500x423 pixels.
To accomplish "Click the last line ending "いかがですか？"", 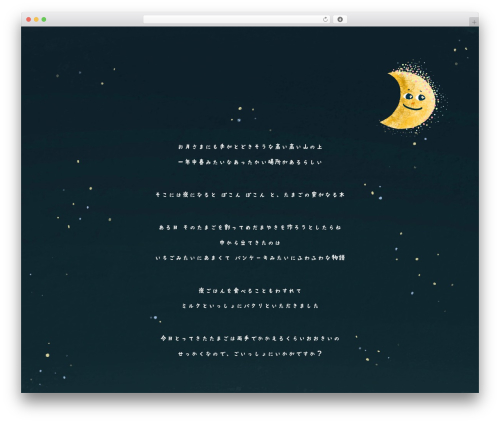I will pyautogui.click(x=250, y=354).
